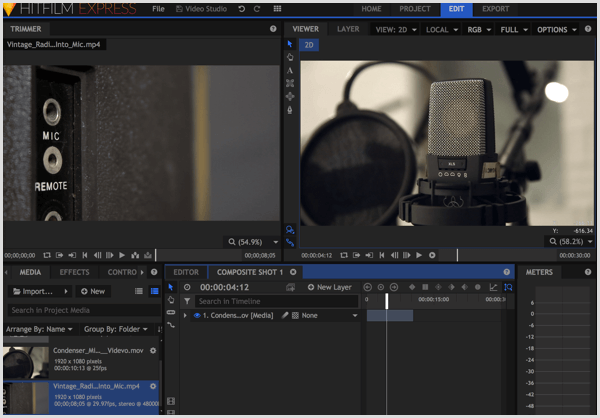Click the Viewer scrub bar playhead

click(457, 255)
